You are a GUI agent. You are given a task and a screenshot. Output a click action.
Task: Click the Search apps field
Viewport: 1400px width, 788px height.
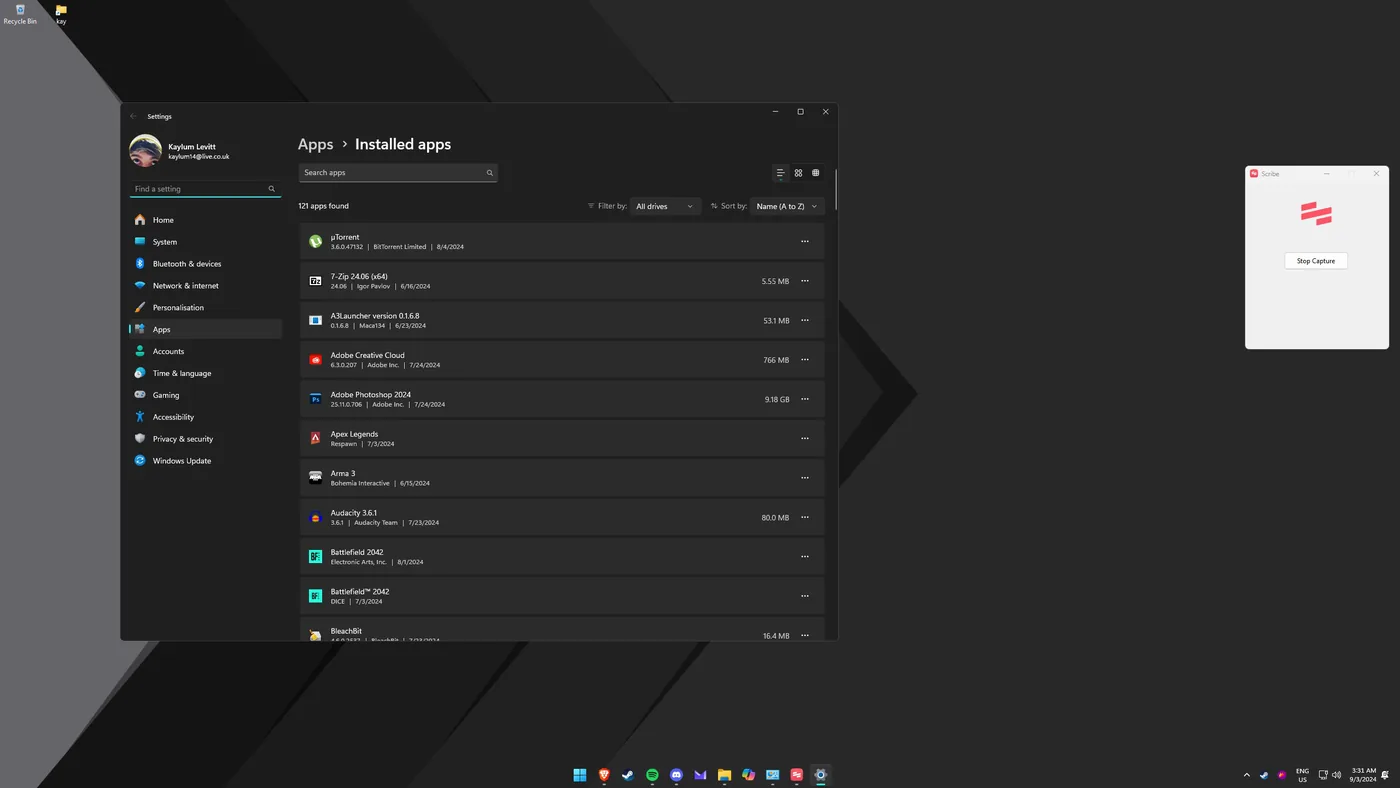point(398,173)
